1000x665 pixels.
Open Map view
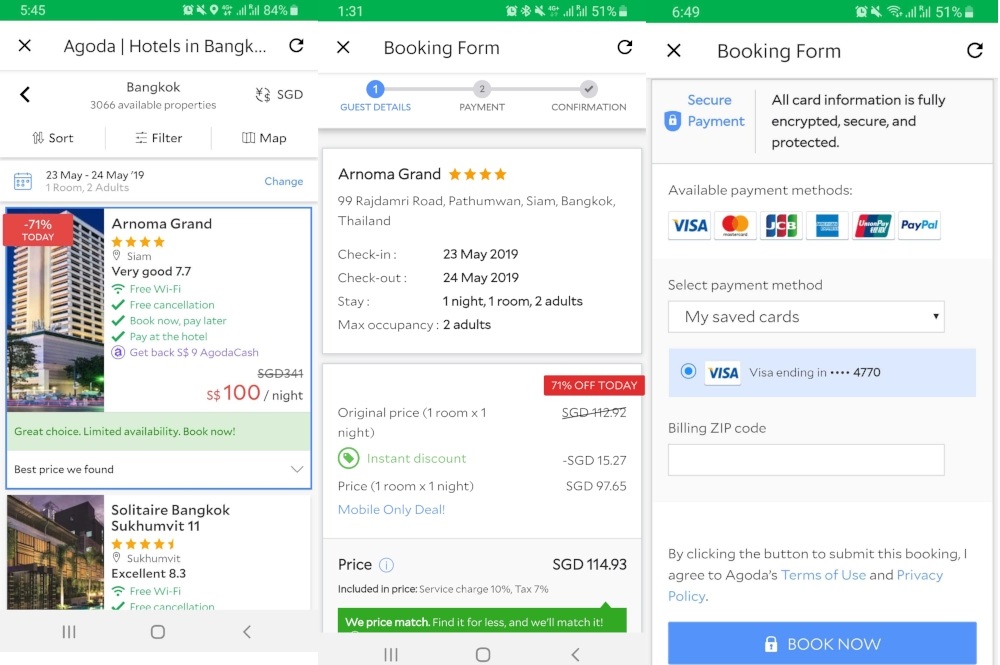click(264, 138)
